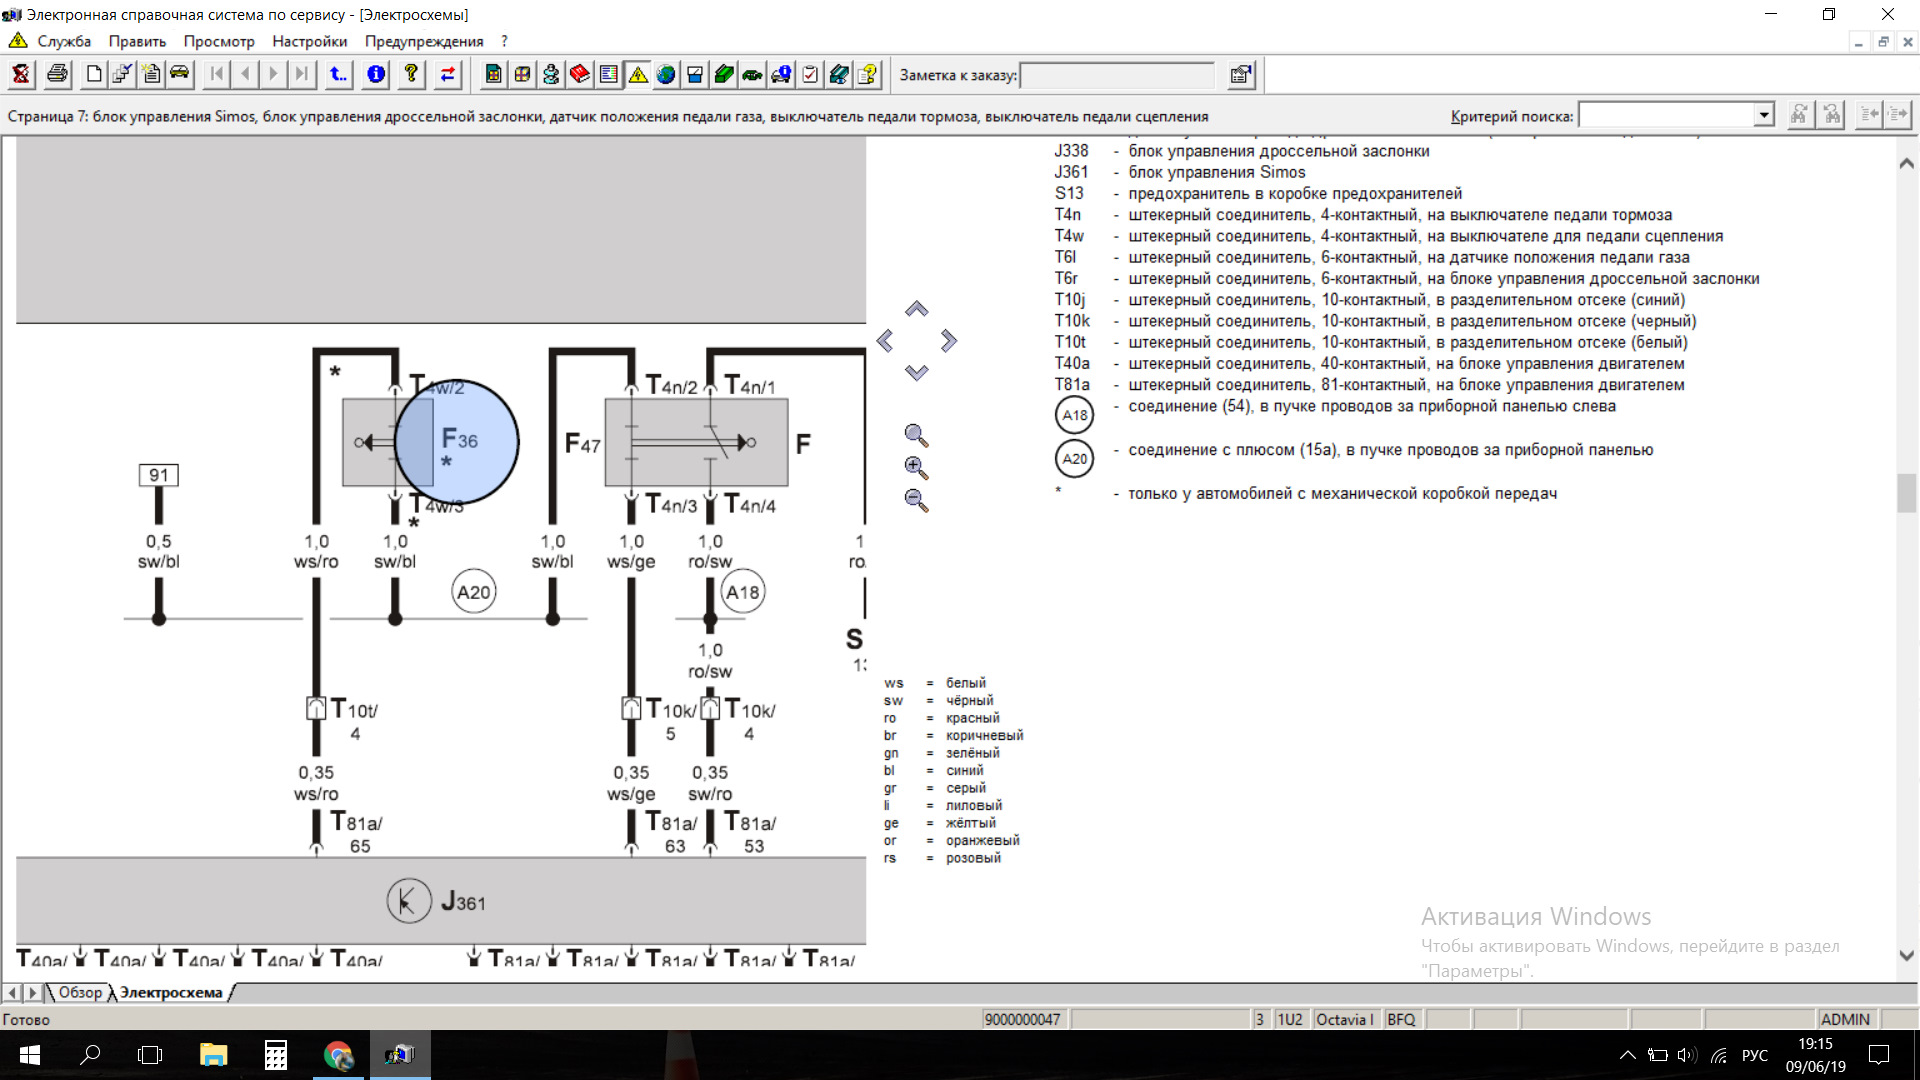This screenshot has height=1080, width=1920.
Task: Open the Править menu
Action: [137, 41]
